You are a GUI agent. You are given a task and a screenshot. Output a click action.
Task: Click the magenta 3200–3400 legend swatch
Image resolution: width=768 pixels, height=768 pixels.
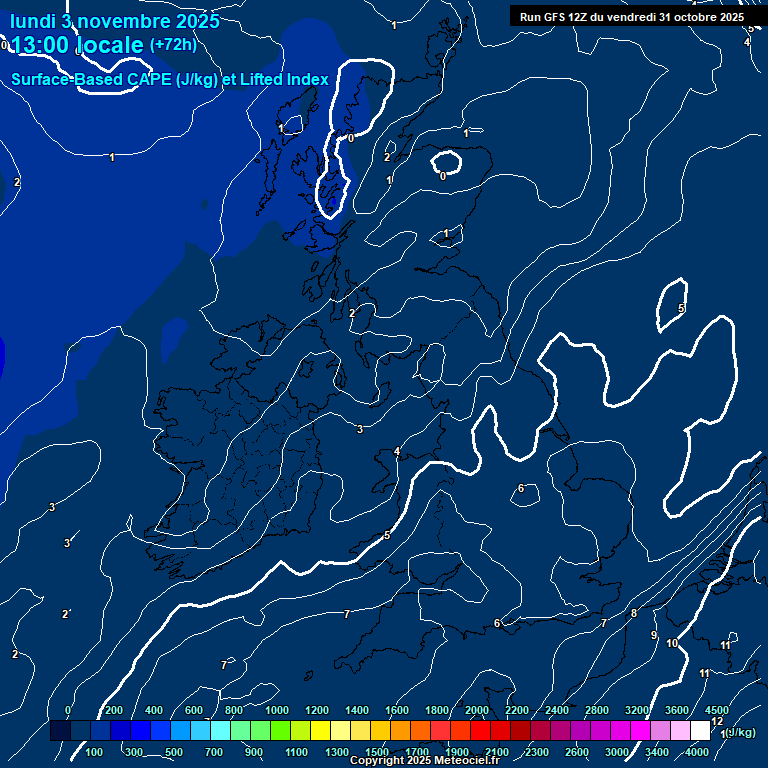click(x=641, y=730)
